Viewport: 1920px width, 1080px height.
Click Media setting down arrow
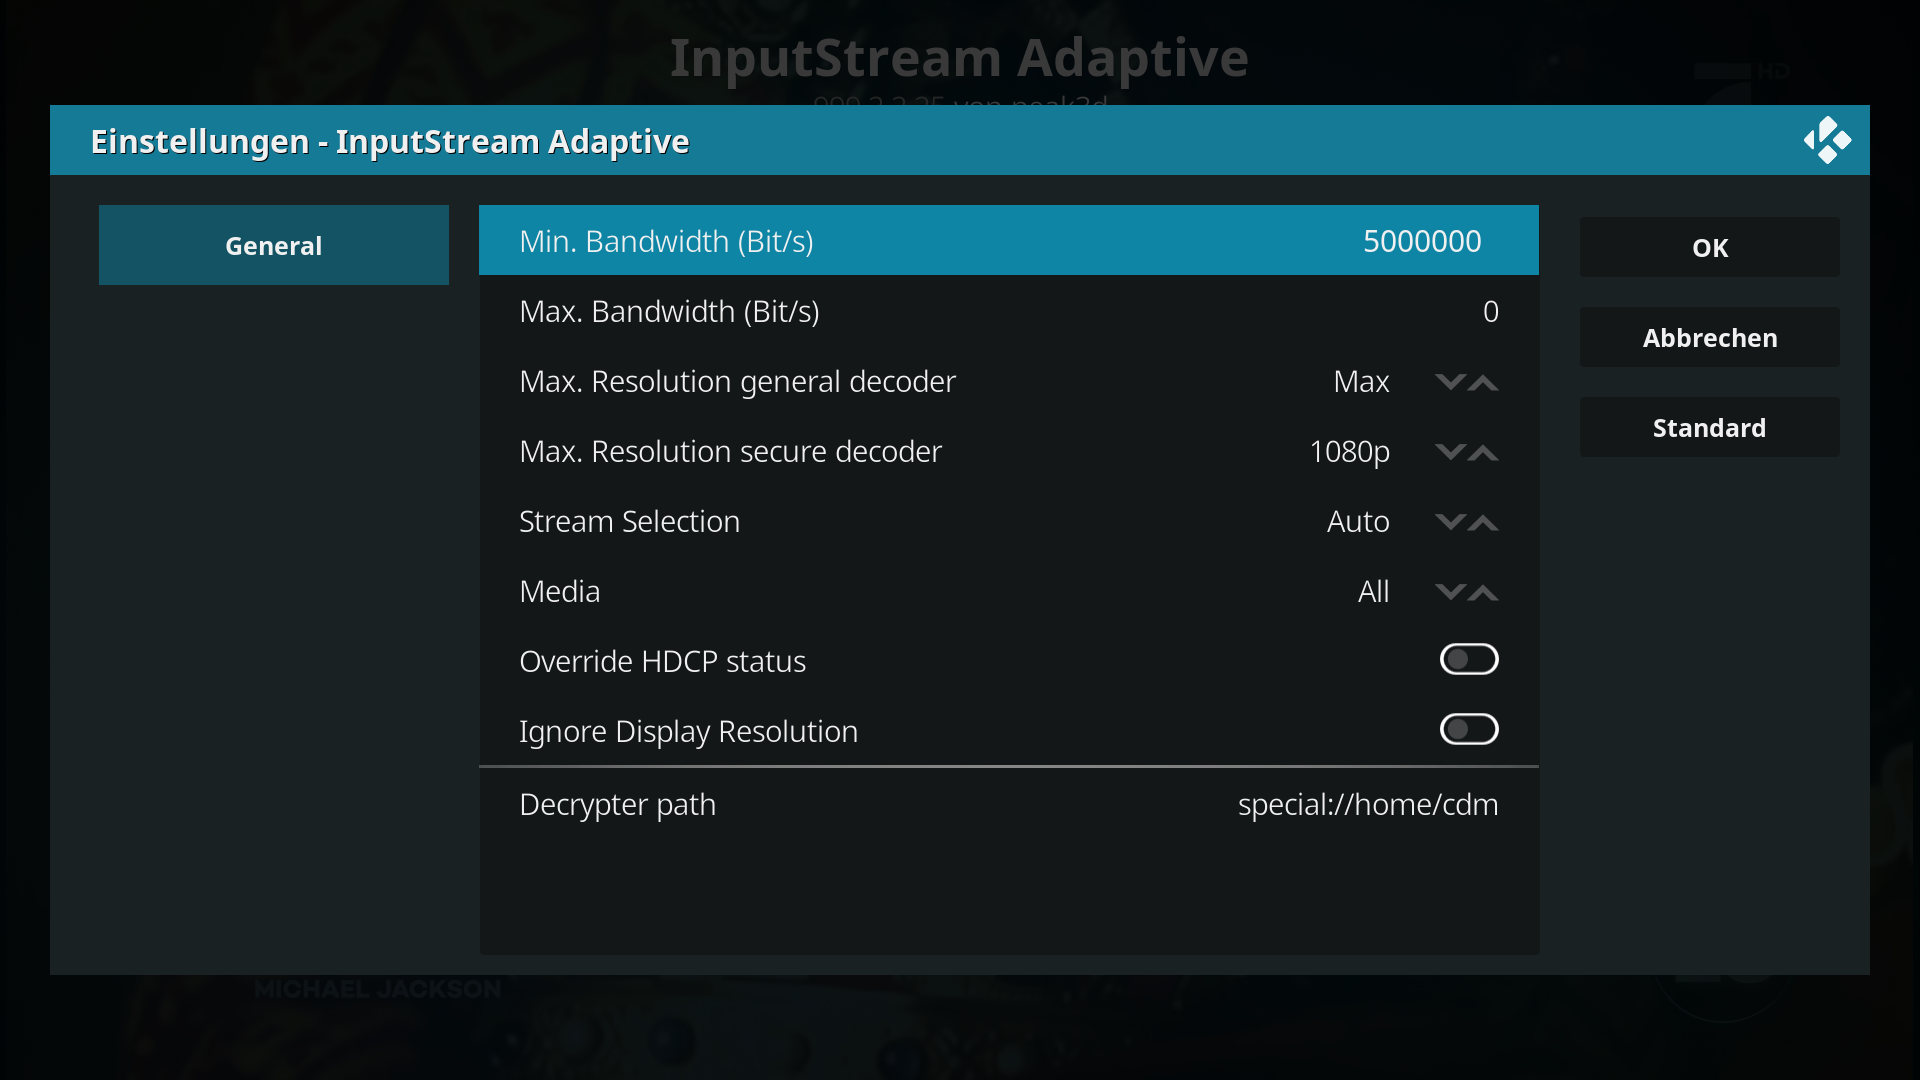pyautogui.click(x=1450, y=592)
